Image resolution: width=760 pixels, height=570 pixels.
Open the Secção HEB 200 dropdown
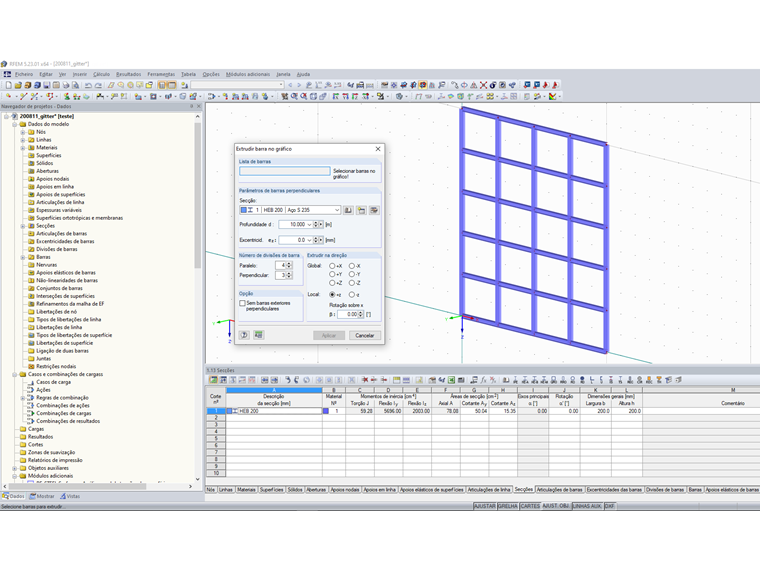click(337, 210)
